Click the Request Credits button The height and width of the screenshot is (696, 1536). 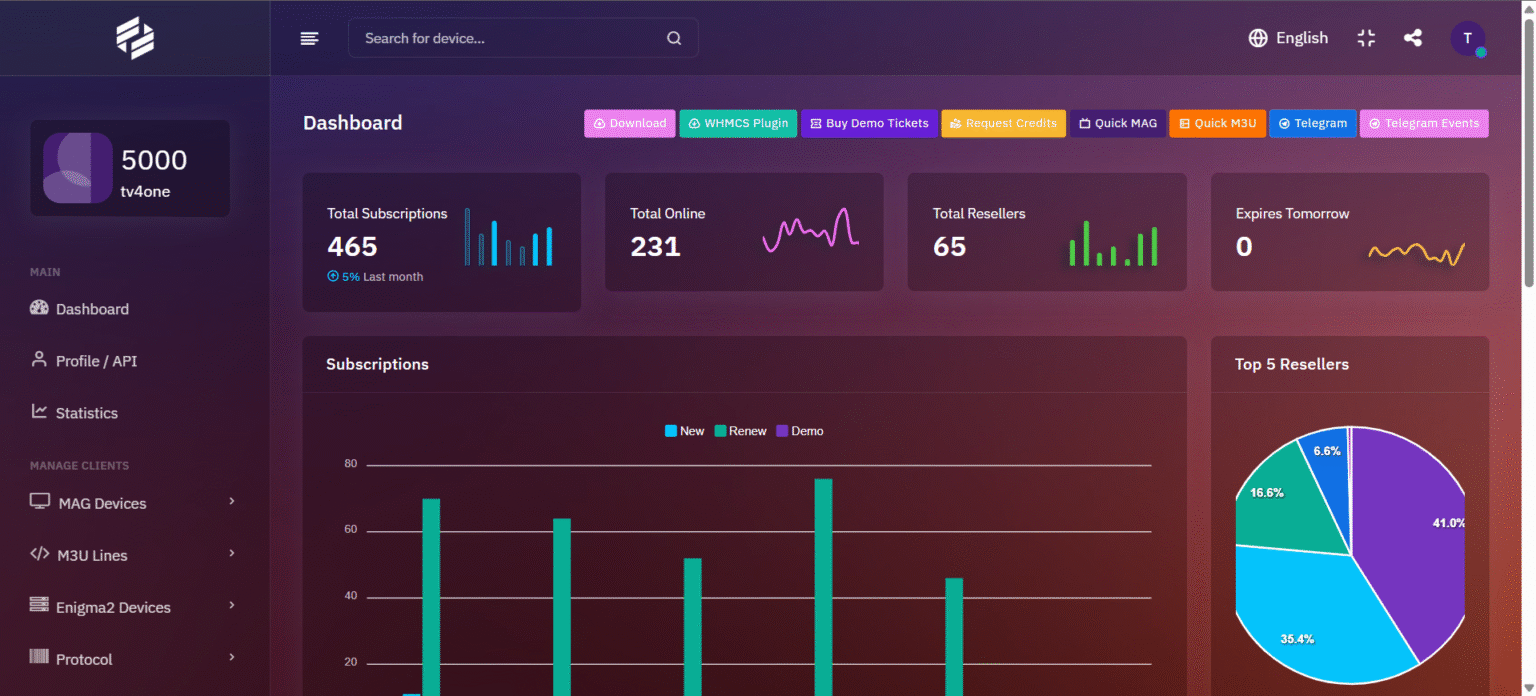coord(1003,123)
